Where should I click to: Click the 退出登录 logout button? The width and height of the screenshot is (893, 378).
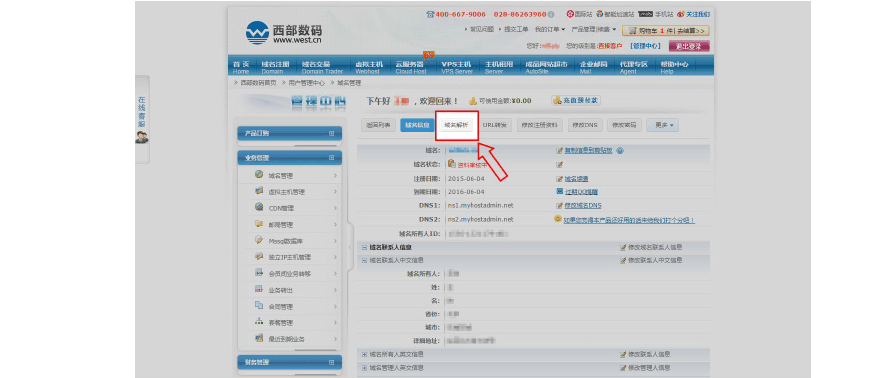point(689,46)
